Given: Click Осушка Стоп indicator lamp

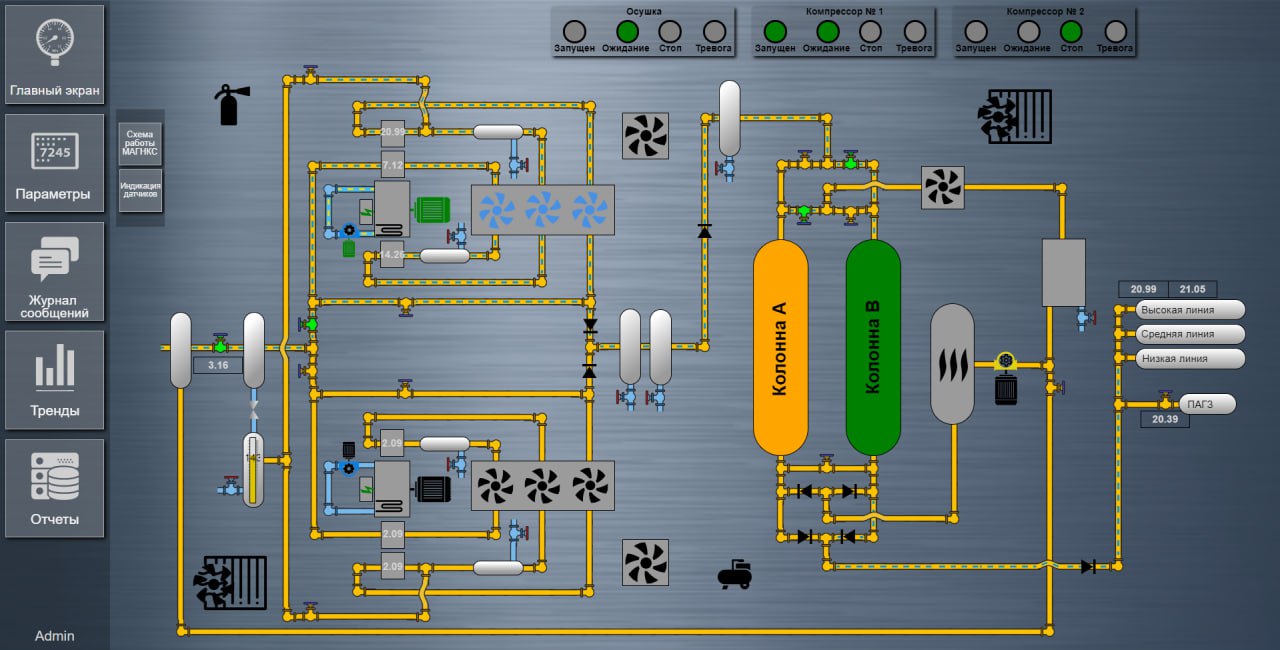Looking at the screenshot, I should (670, 31).
